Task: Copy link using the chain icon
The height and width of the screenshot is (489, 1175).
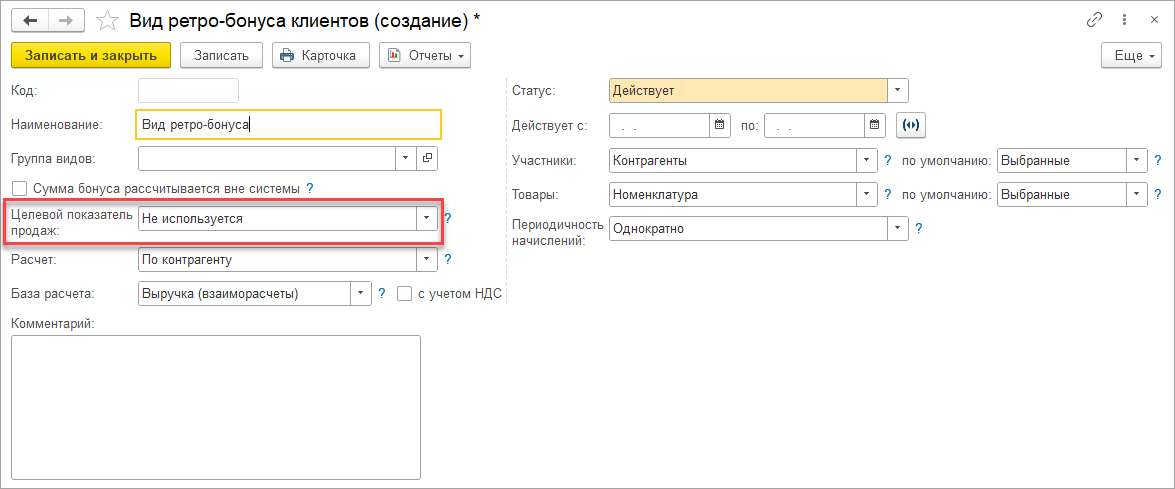Action: [1094, 20]
